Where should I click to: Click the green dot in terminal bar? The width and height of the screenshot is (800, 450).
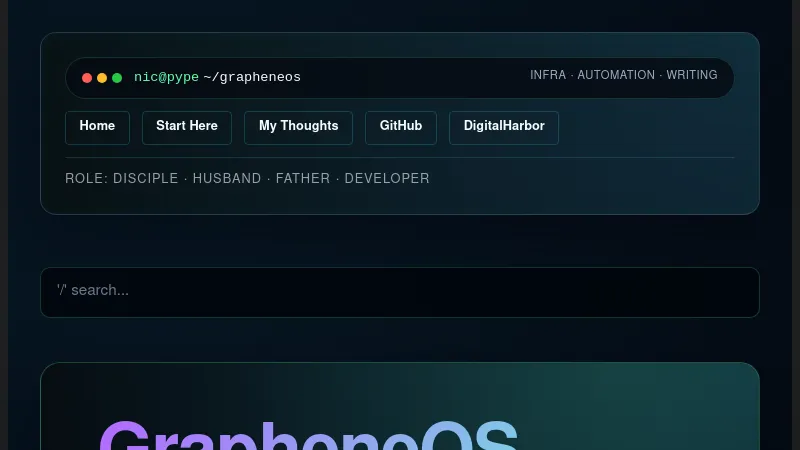coord(117,78)
